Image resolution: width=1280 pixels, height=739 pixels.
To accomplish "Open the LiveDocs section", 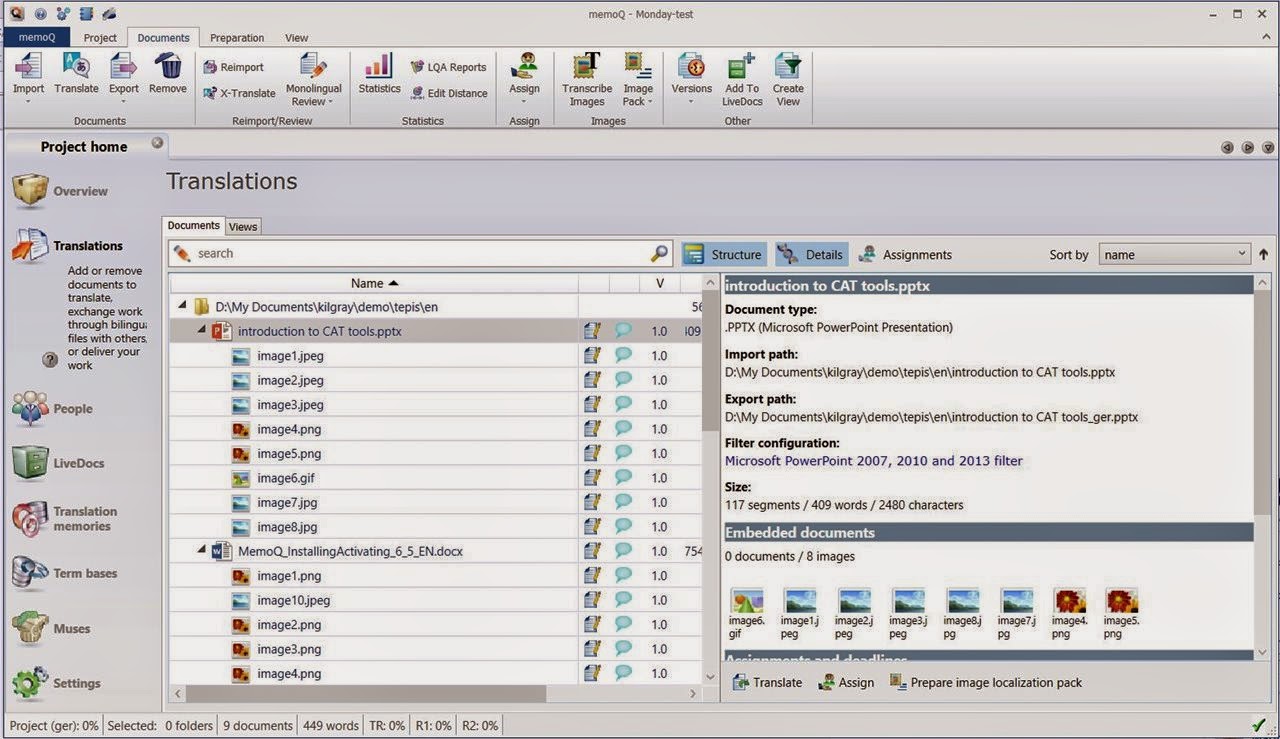I will point(58,463).
